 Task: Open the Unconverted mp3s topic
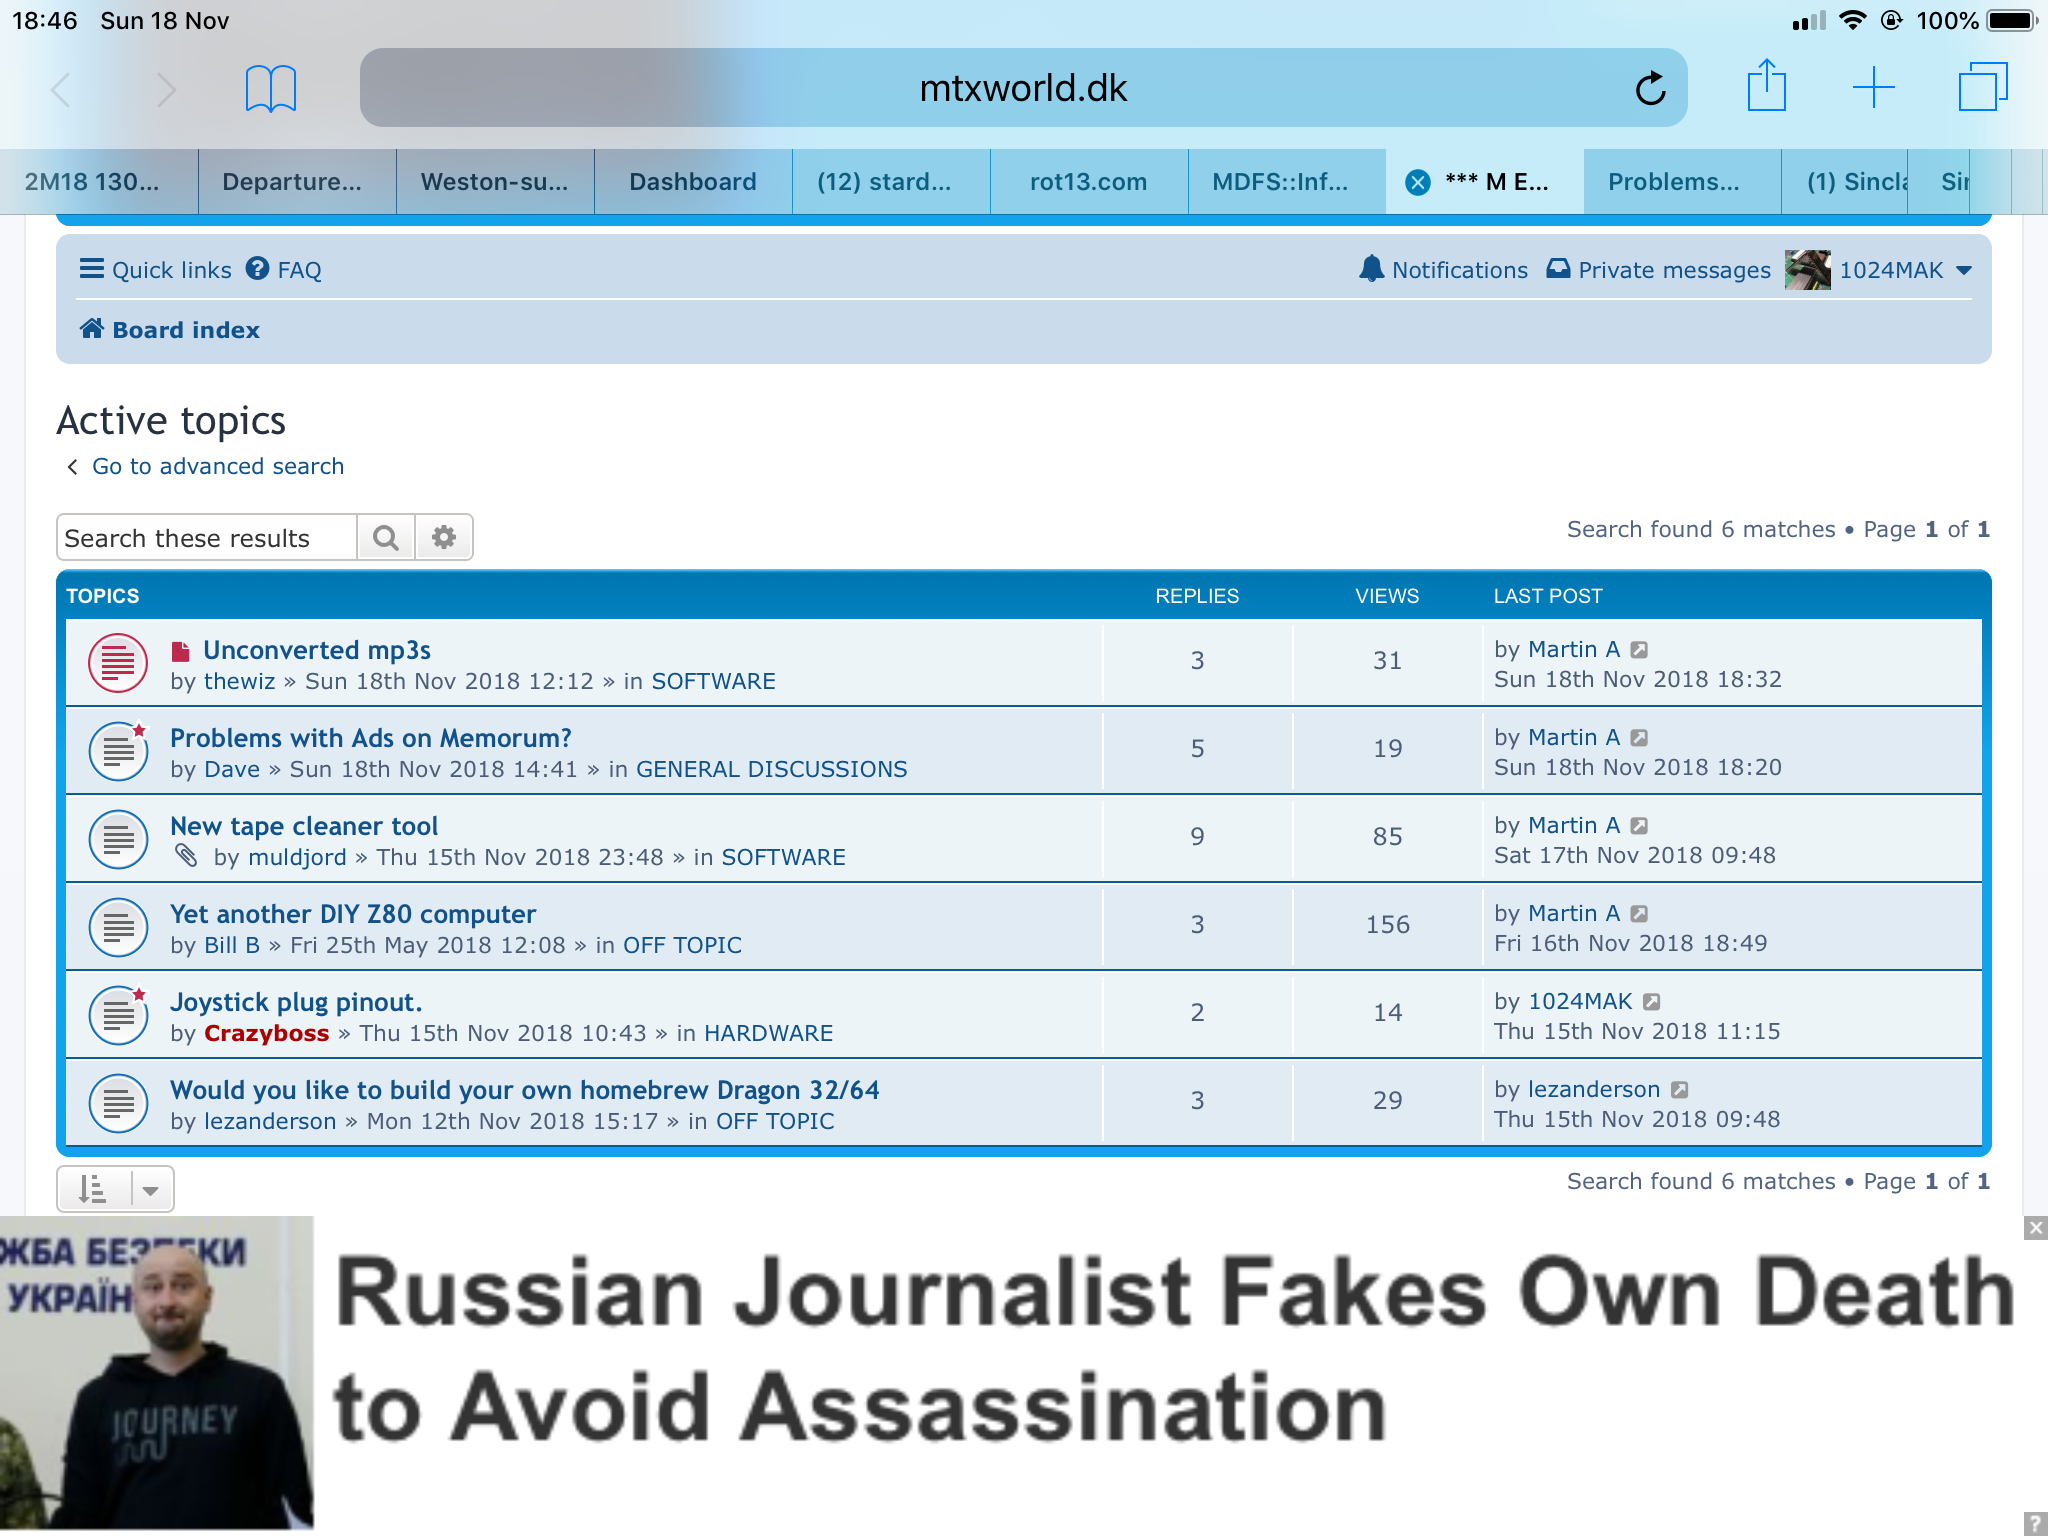click(317, 650)
